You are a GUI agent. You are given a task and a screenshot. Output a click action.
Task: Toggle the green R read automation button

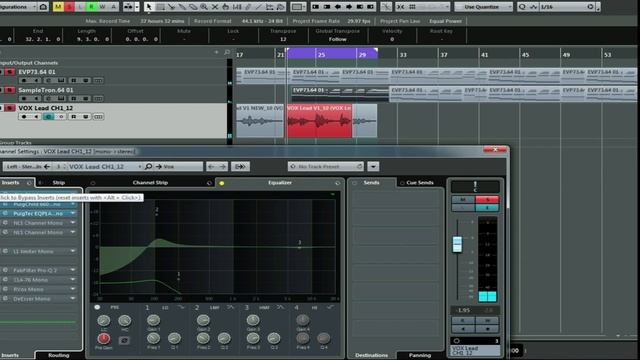click(91, 7)
